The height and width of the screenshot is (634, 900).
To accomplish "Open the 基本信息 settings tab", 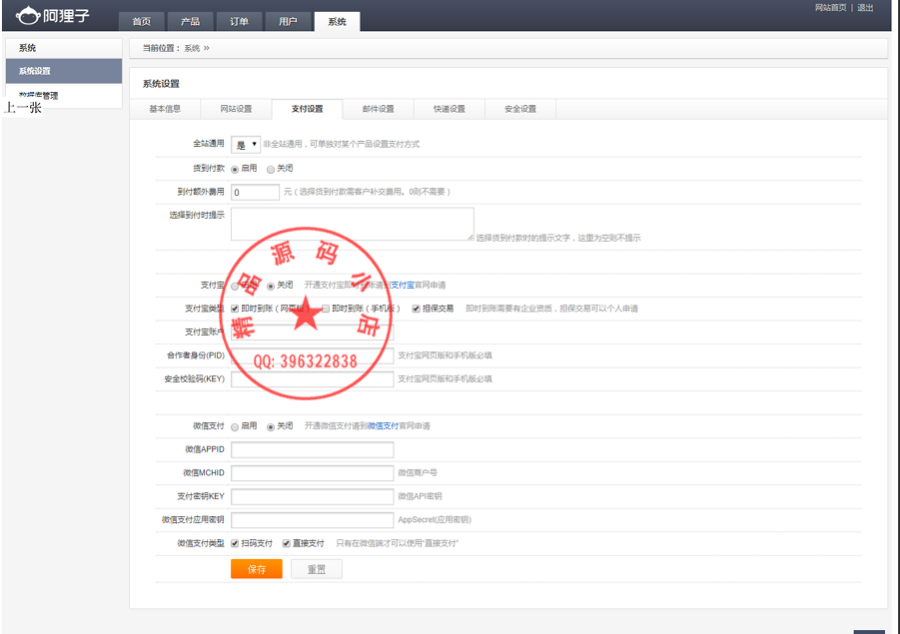I will (x=165, y=110).
